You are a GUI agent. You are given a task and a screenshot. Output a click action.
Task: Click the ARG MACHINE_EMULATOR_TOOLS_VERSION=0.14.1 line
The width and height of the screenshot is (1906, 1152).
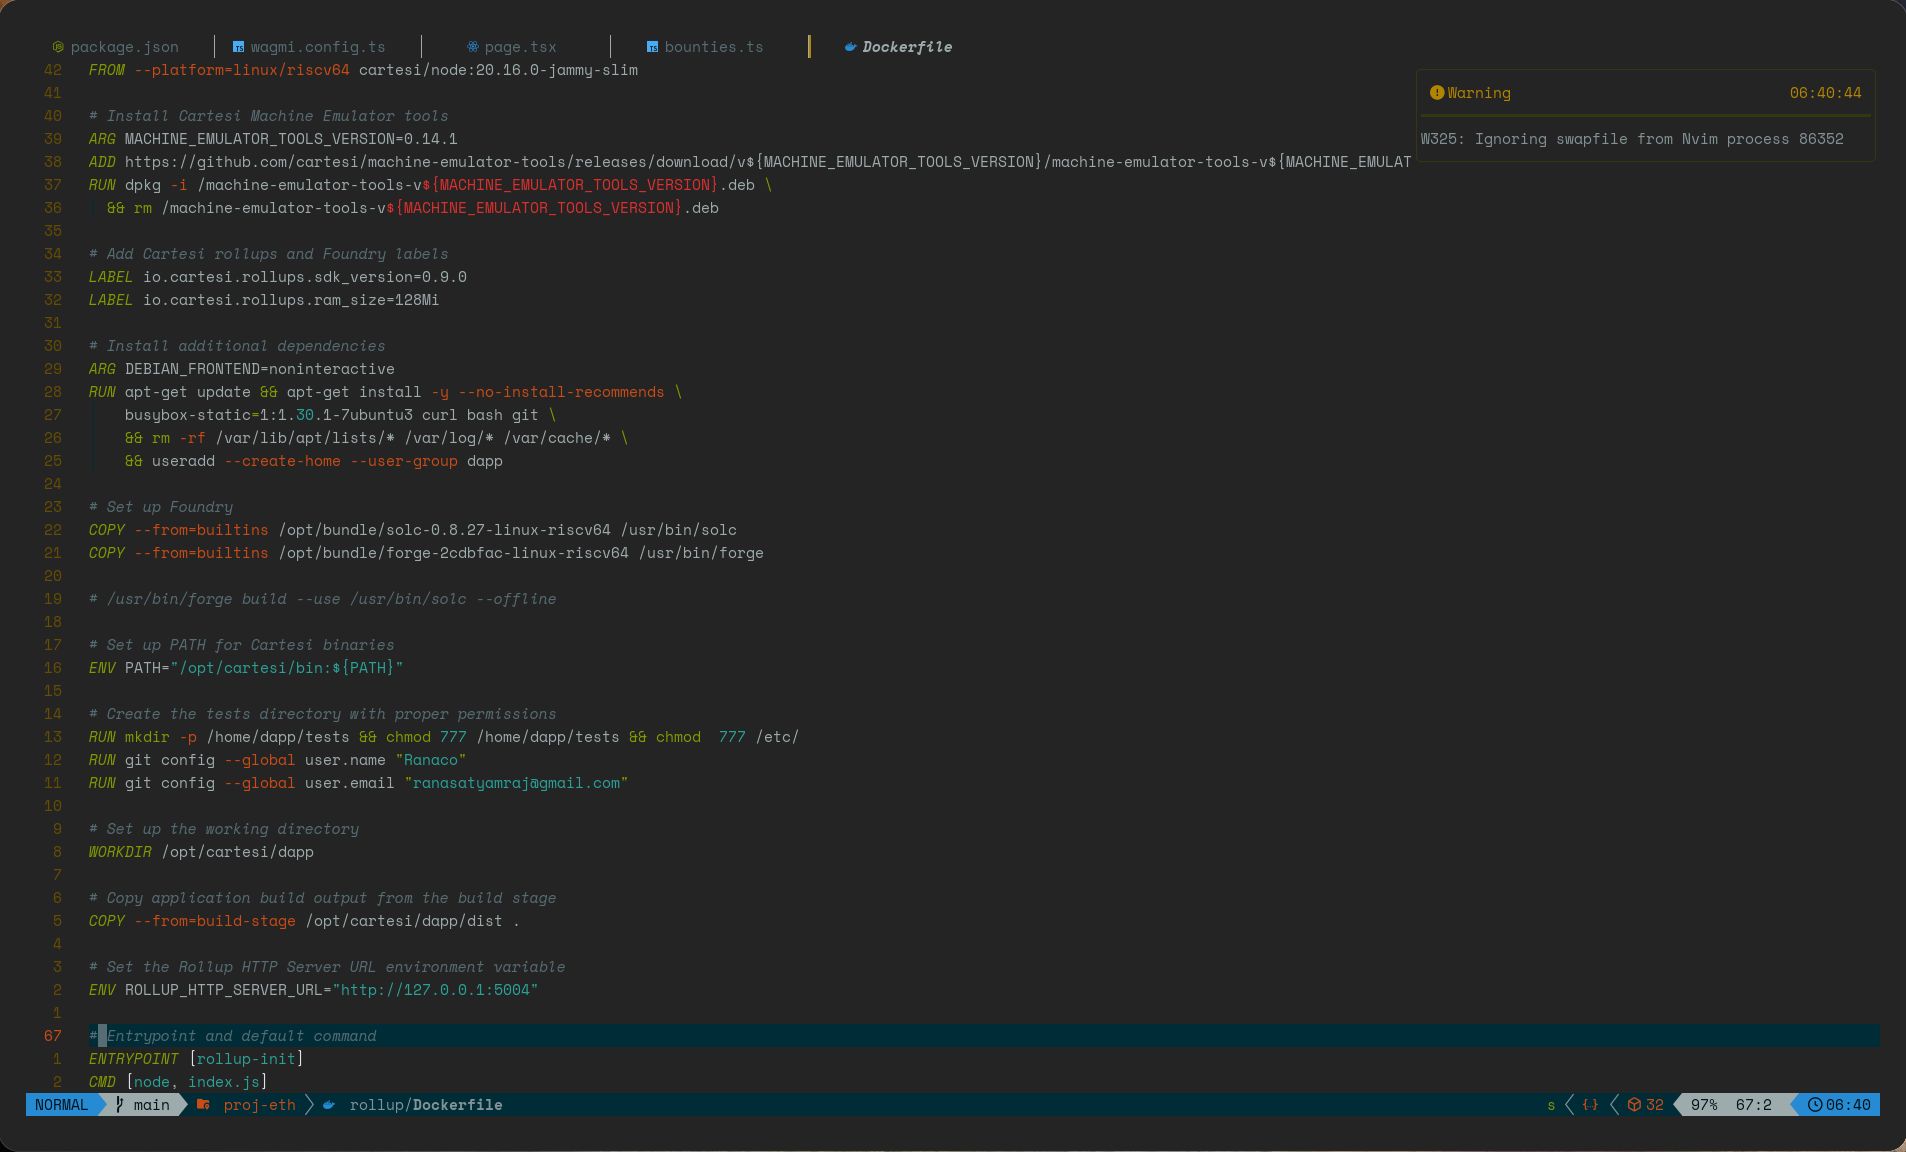(x=273, y=139)
